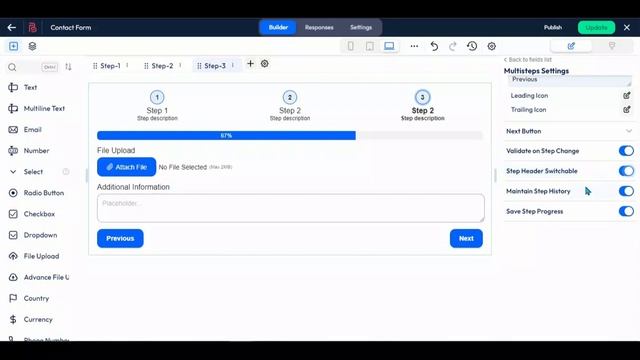The width and height of the screenshot is (640, 360).
Task: Open the add fields panel icon
Action: [13, 46]
